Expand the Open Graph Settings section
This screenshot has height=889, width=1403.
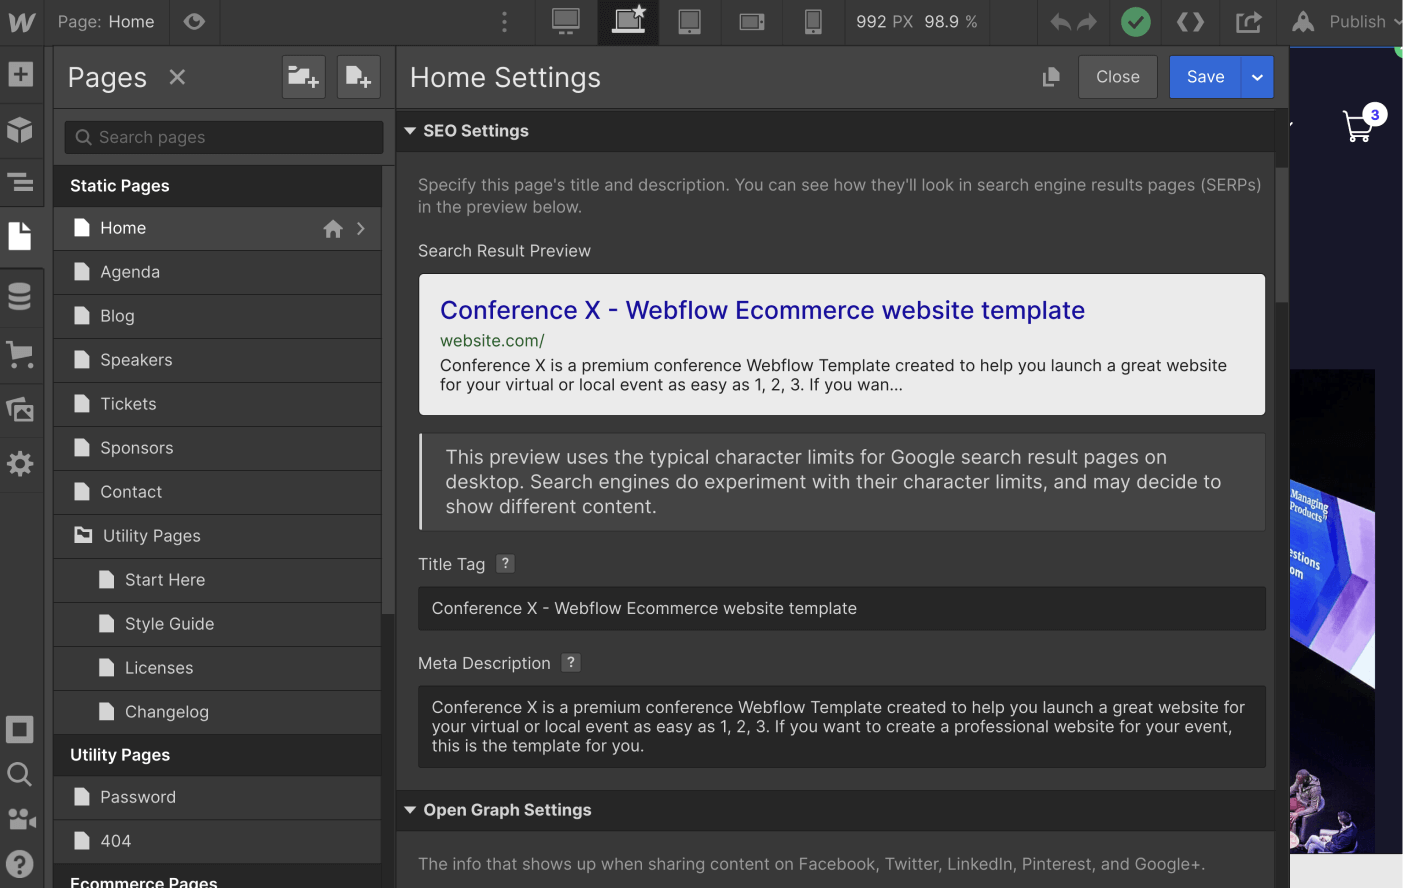click(x=497, y=810)
